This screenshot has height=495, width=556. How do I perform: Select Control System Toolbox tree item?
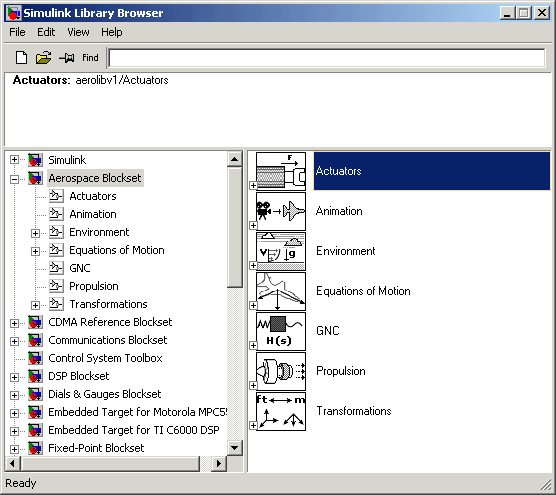pyautogui.click(x=105, y=358)
